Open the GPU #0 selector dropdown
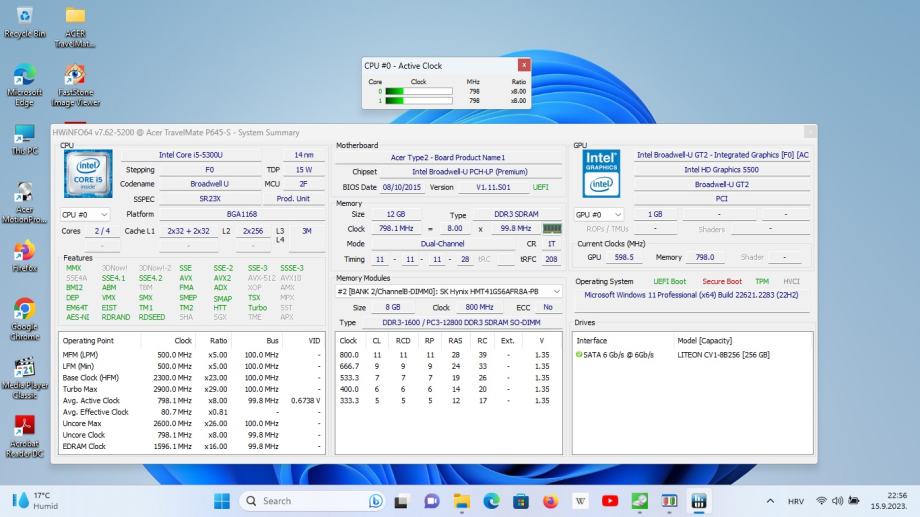Screen dimensions: 920x517 599,214
